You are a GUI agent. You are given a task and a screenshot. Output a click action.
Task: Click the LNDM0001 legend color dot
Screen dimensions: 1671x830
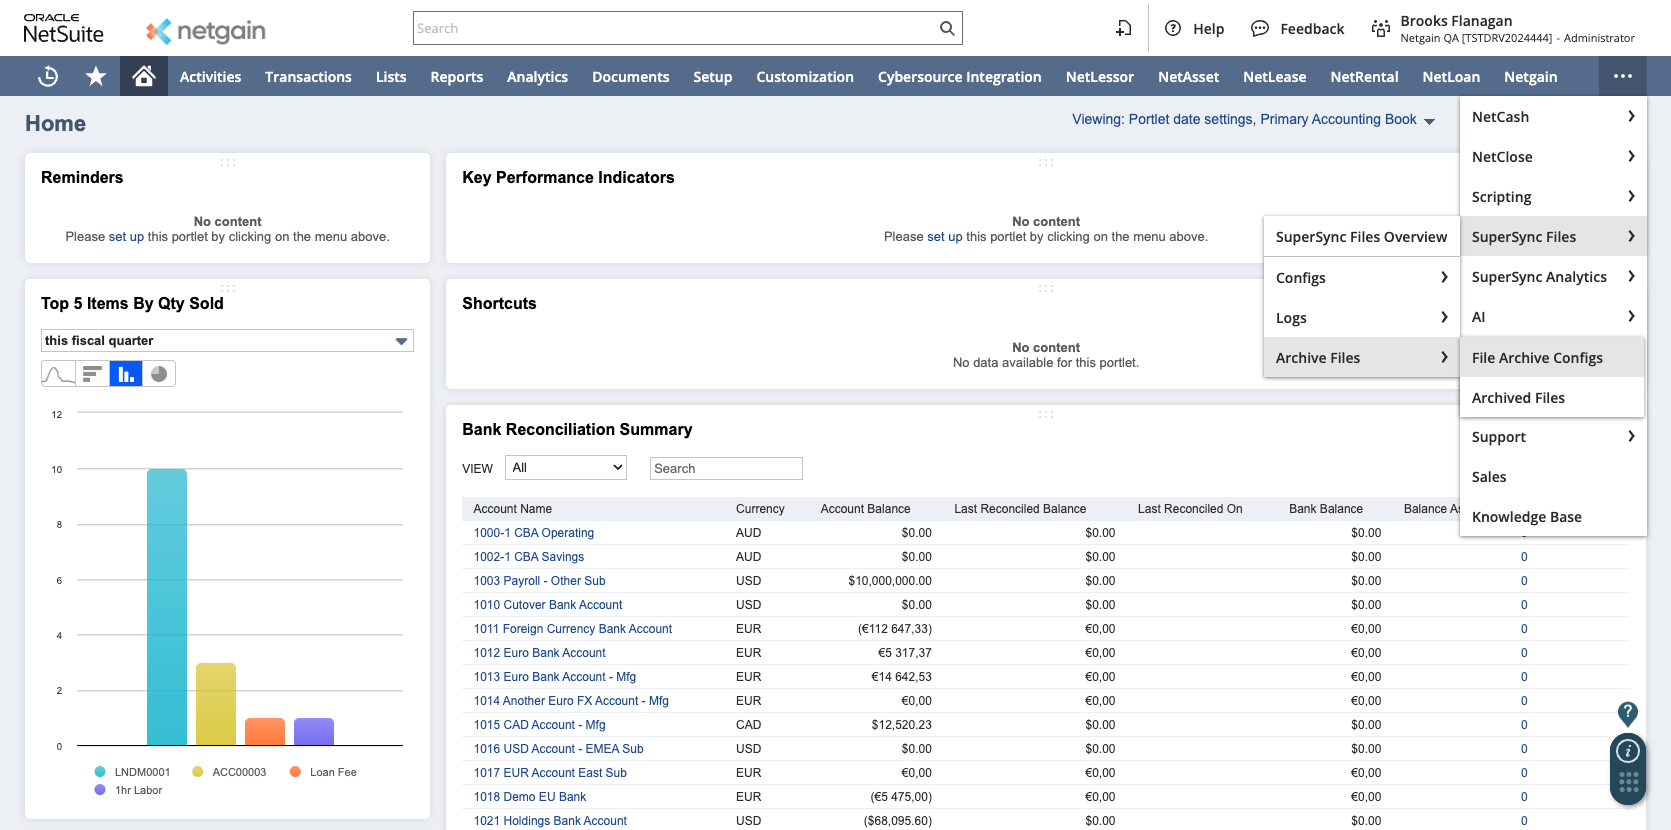(100, 772)
